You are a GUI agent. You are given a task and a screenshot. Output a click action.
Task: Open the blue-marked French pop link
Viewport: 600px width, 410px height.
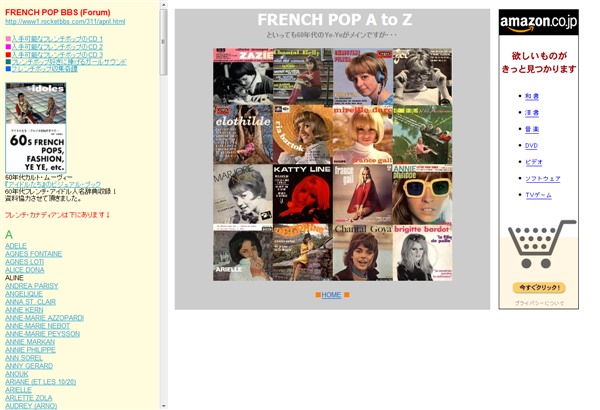(44, 69)
